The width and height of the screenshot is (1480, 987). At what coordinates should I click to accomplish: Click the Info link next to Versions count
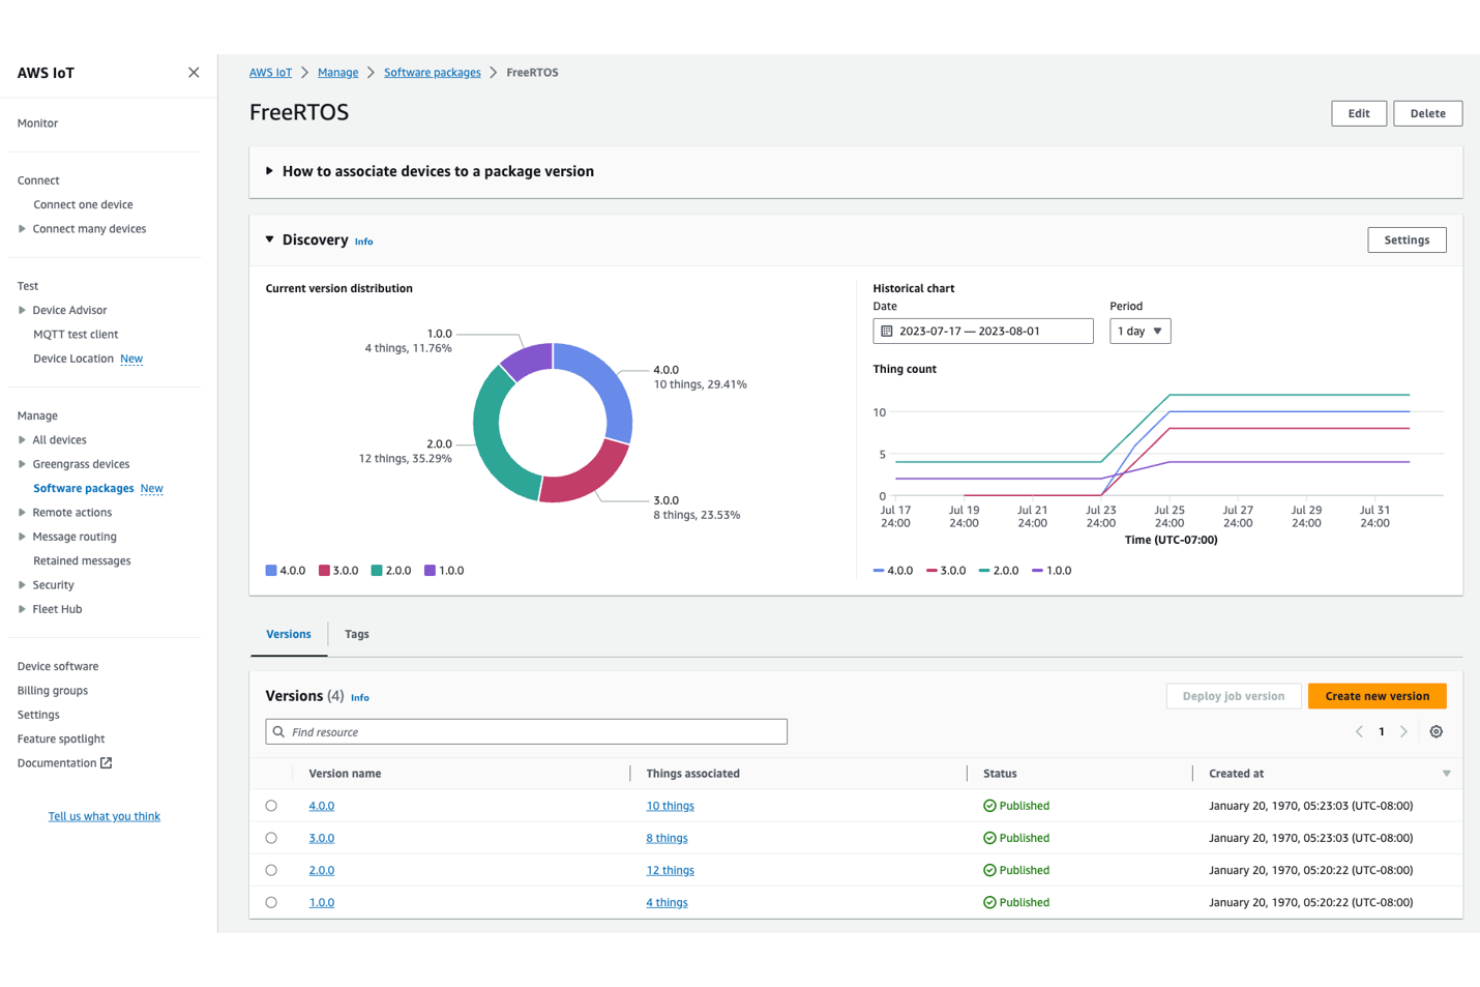coord(360,697)
